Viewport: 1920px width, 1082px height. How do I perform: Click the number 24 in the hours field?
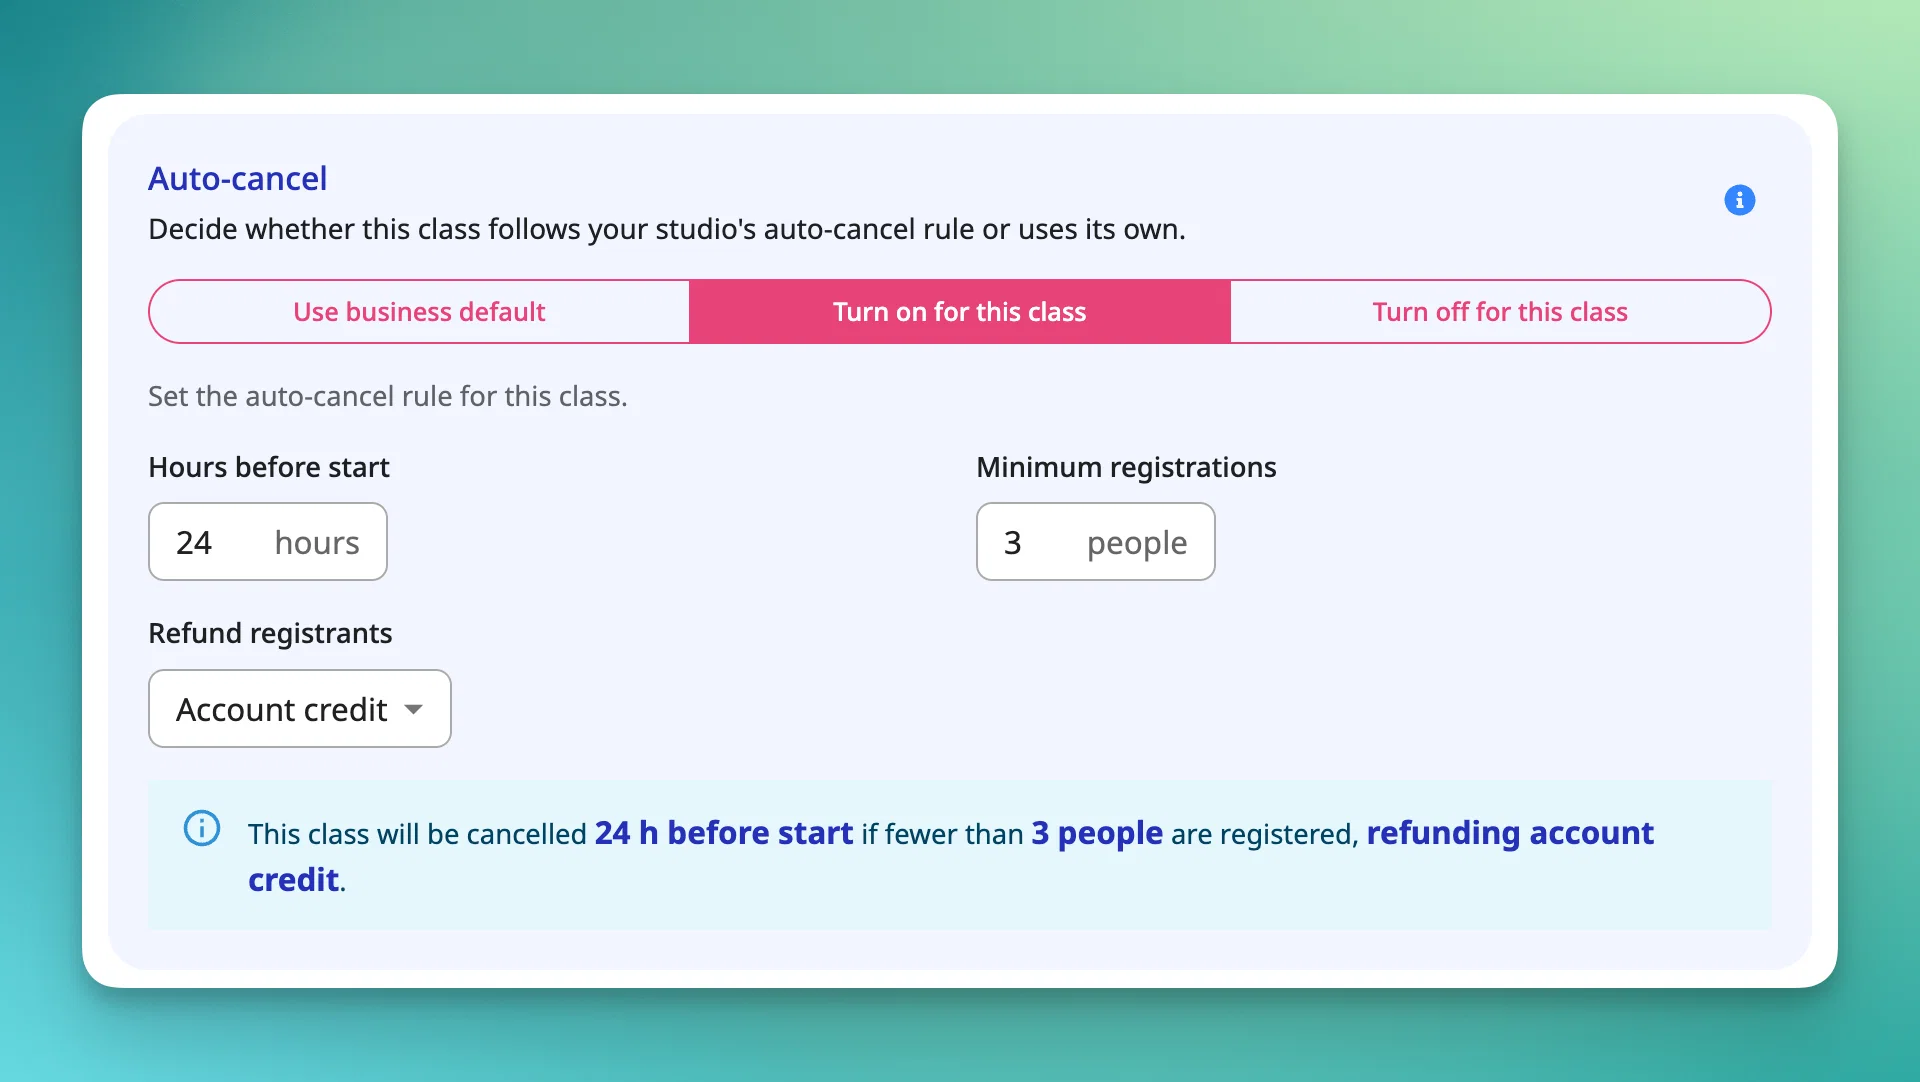[194, 543]
